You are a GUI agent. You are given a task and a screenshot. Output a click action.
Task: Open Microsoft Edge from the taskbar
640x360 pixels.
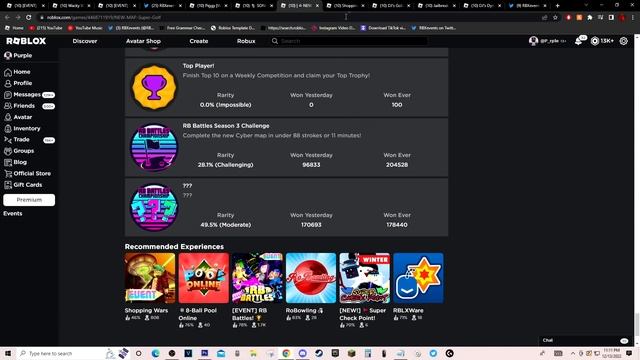pyautogui.click(x=156, y=353)
